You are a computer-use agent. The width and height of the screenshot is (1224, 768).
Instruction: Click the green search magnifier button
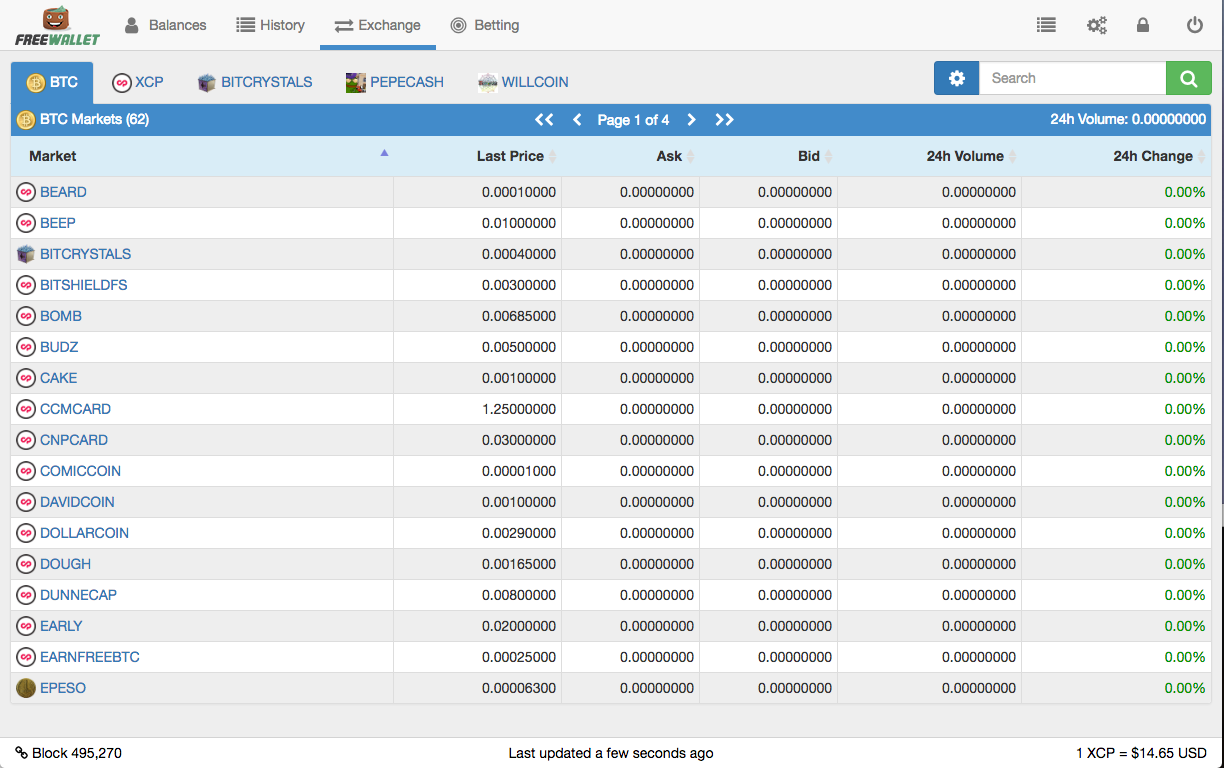click(1188, 78)
